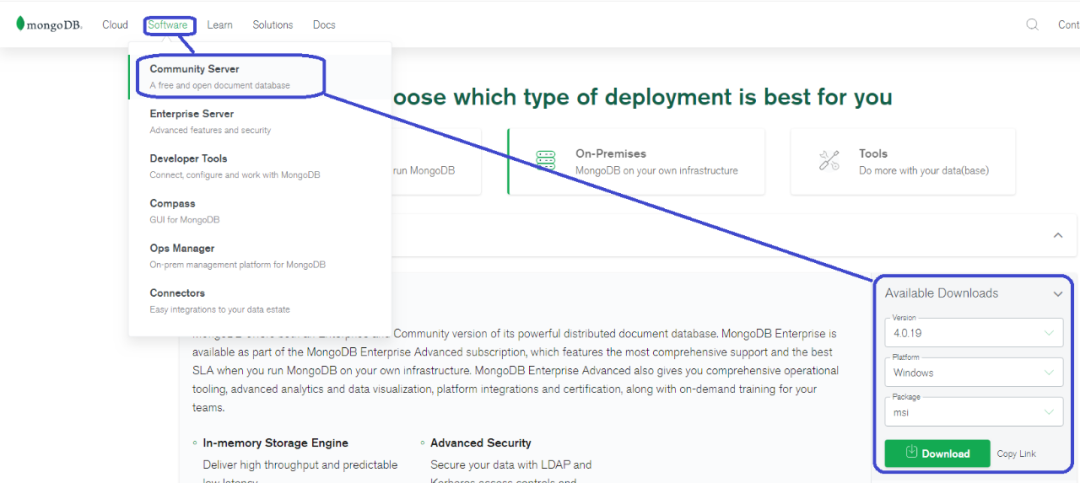
Task: Click the On-Premises server icon
Action: click(545, 161)
